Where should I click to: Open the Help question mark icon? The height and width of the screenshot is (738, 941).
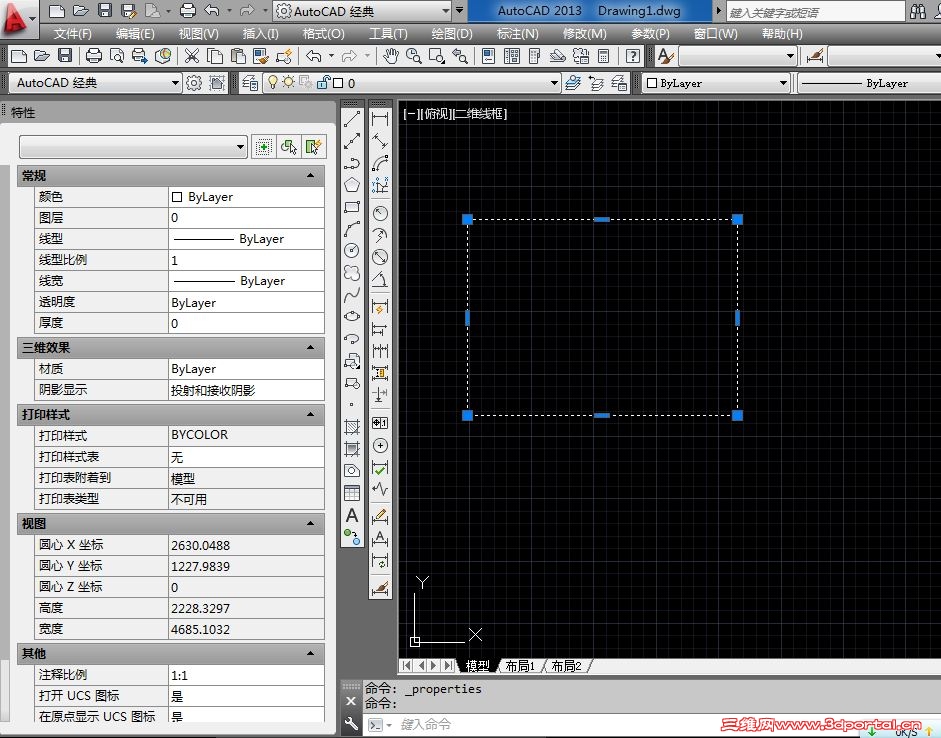(x=633, y=56)
